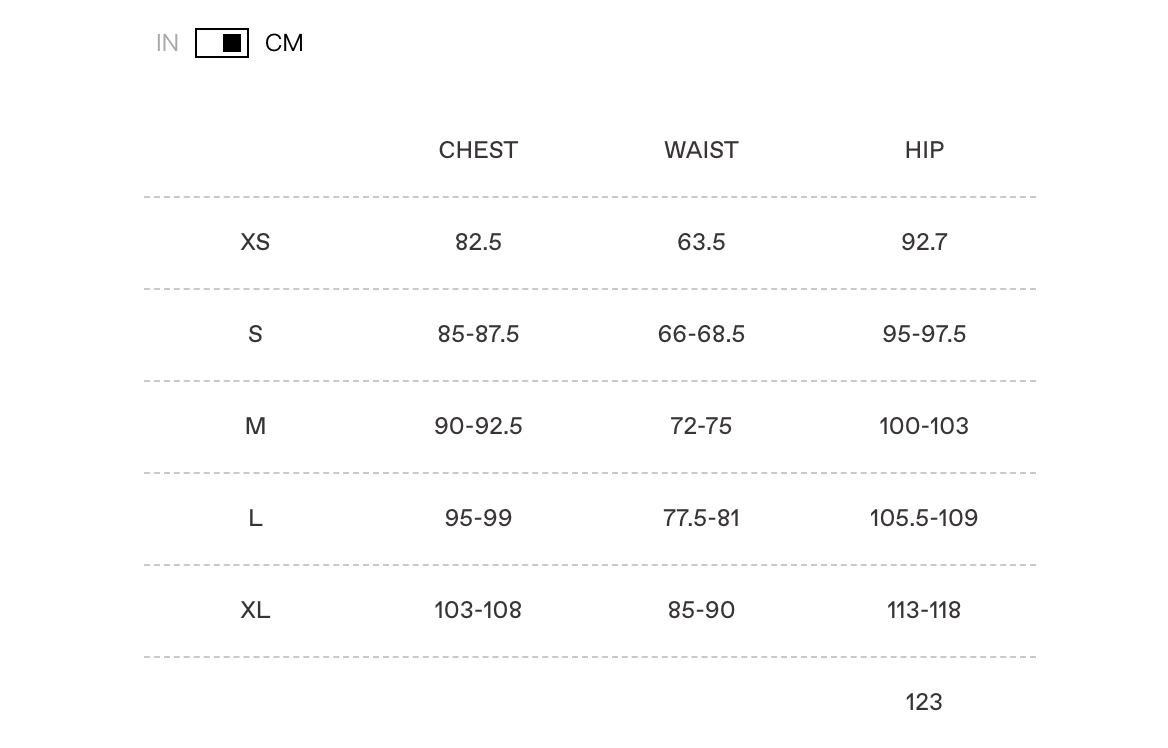Select the L size row label

[255, 518]
